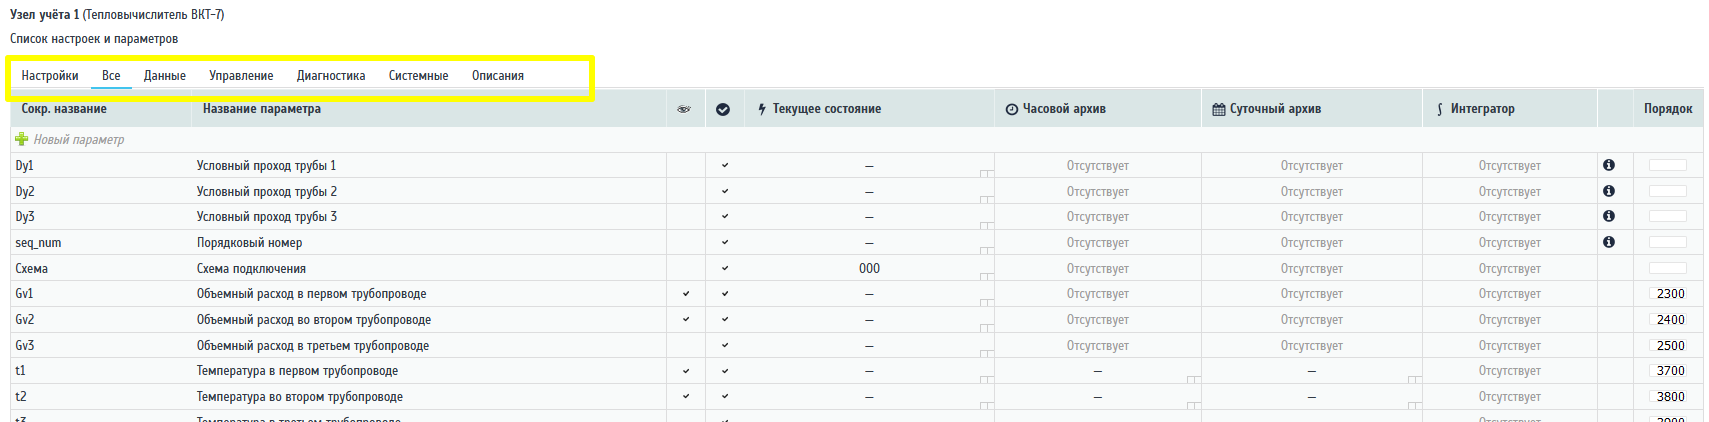Click the empty order field in the Dy1 row
1709x422 pixels.
tap(1667, 165)
